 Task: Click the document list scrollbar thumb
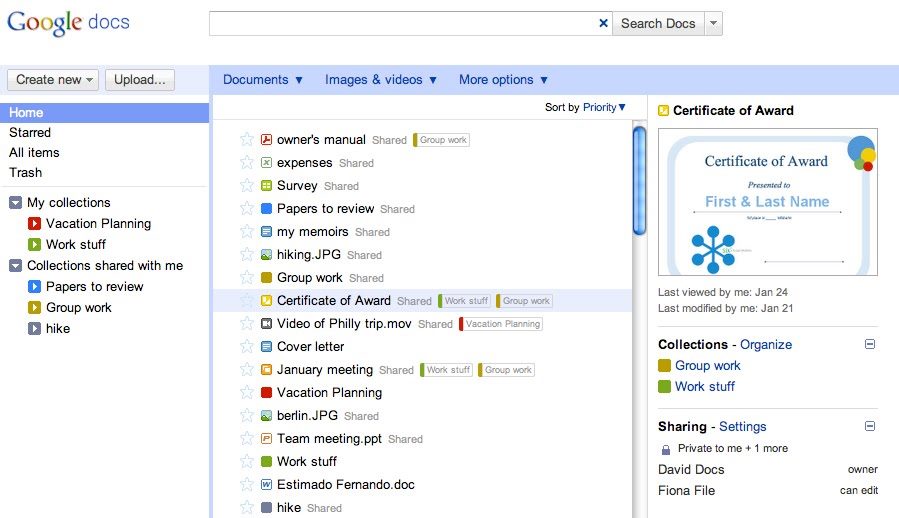coord(639,181)
